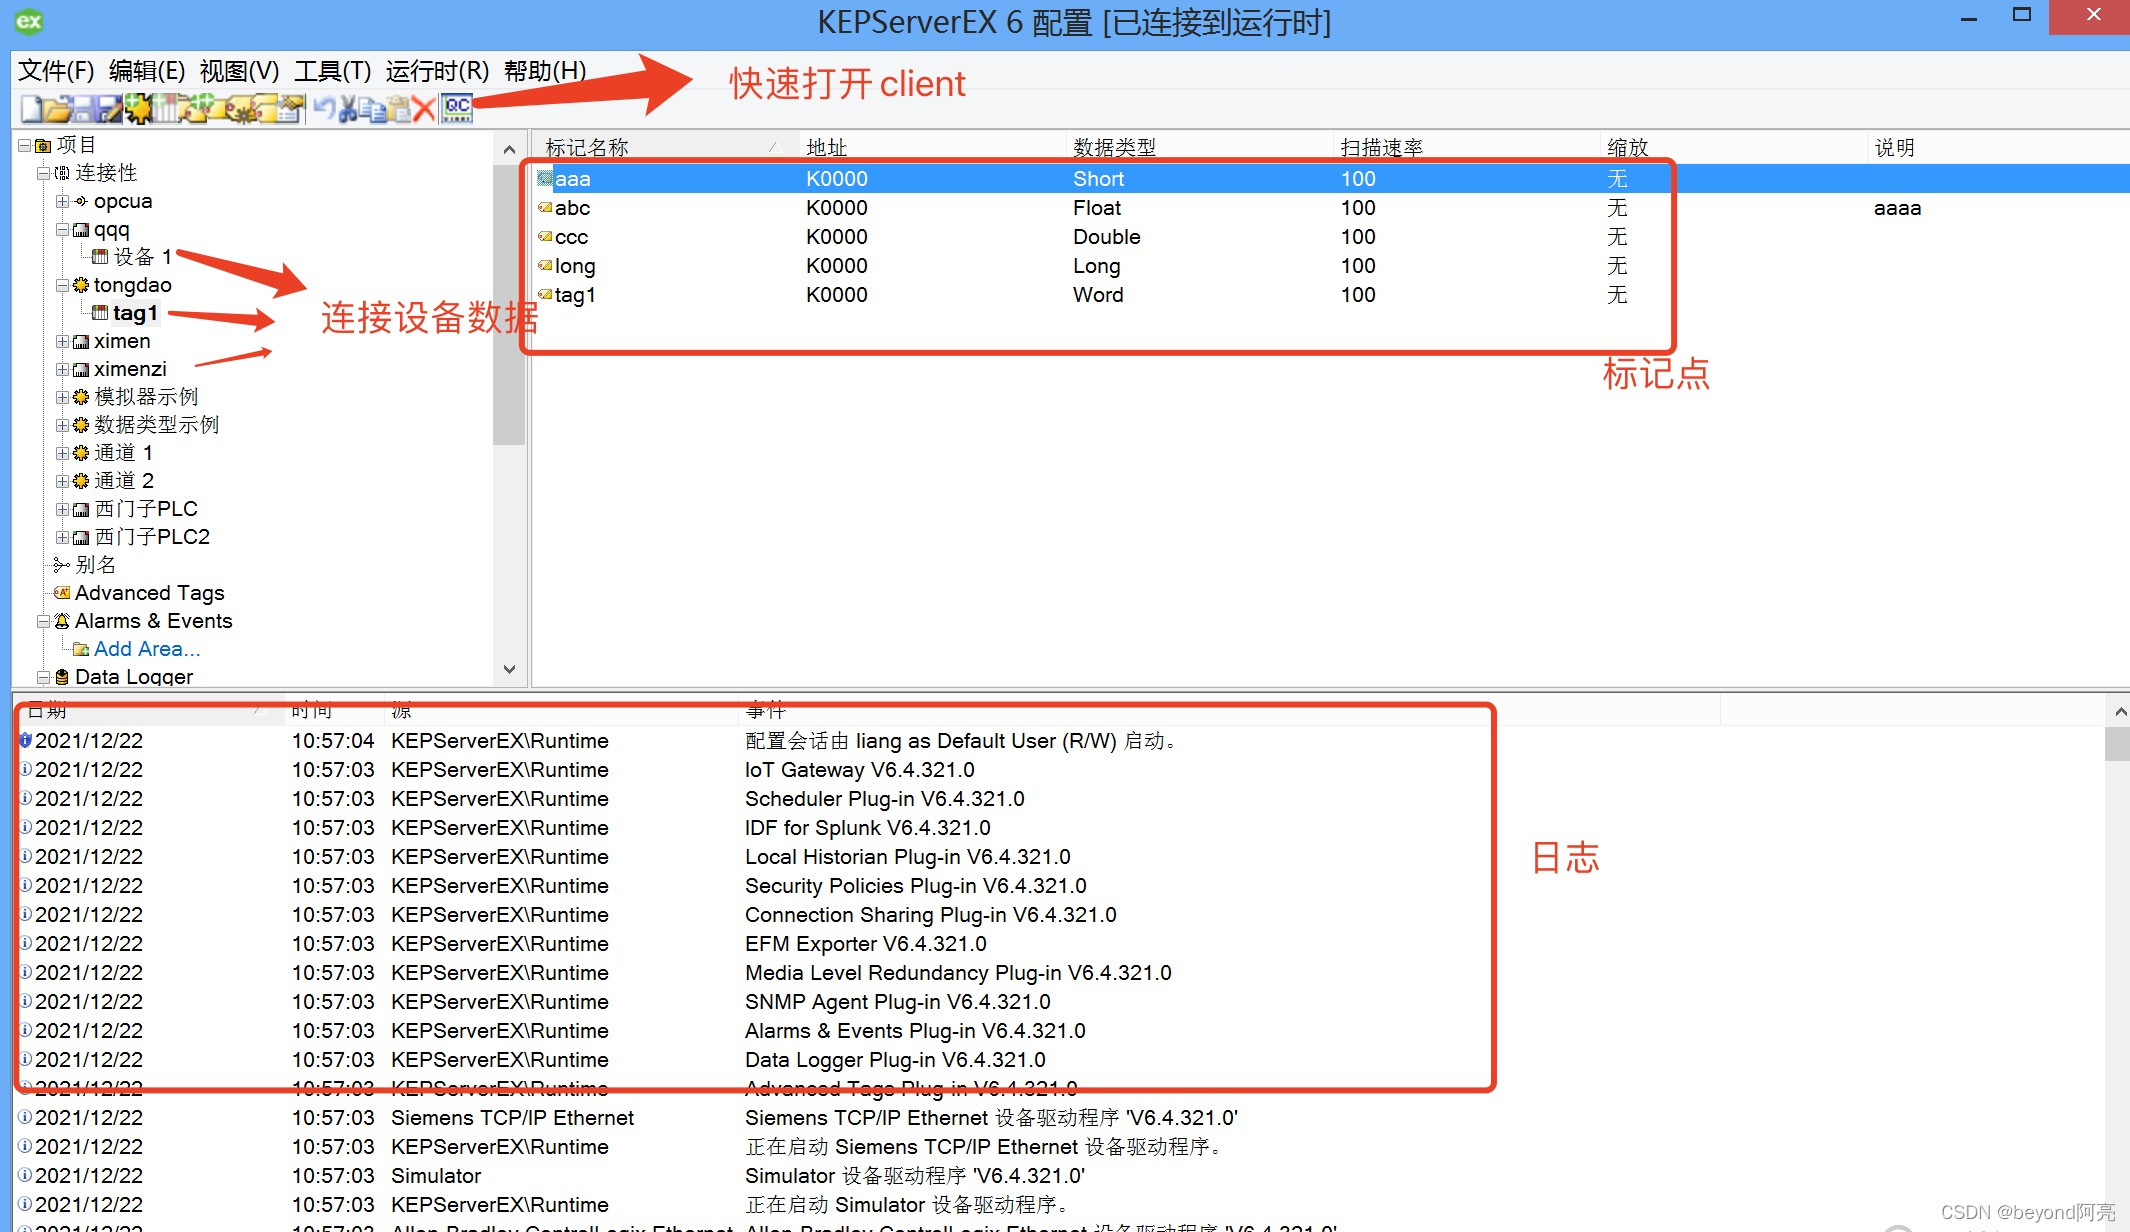
Task: Open the 帮助(H) menu
Action: [545, 71]
